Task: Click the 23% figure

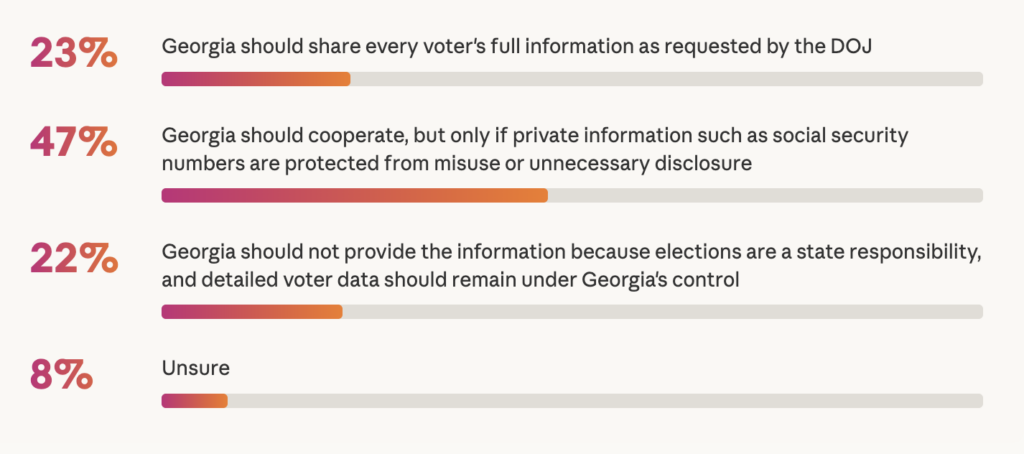Action: tap(74, 54)
